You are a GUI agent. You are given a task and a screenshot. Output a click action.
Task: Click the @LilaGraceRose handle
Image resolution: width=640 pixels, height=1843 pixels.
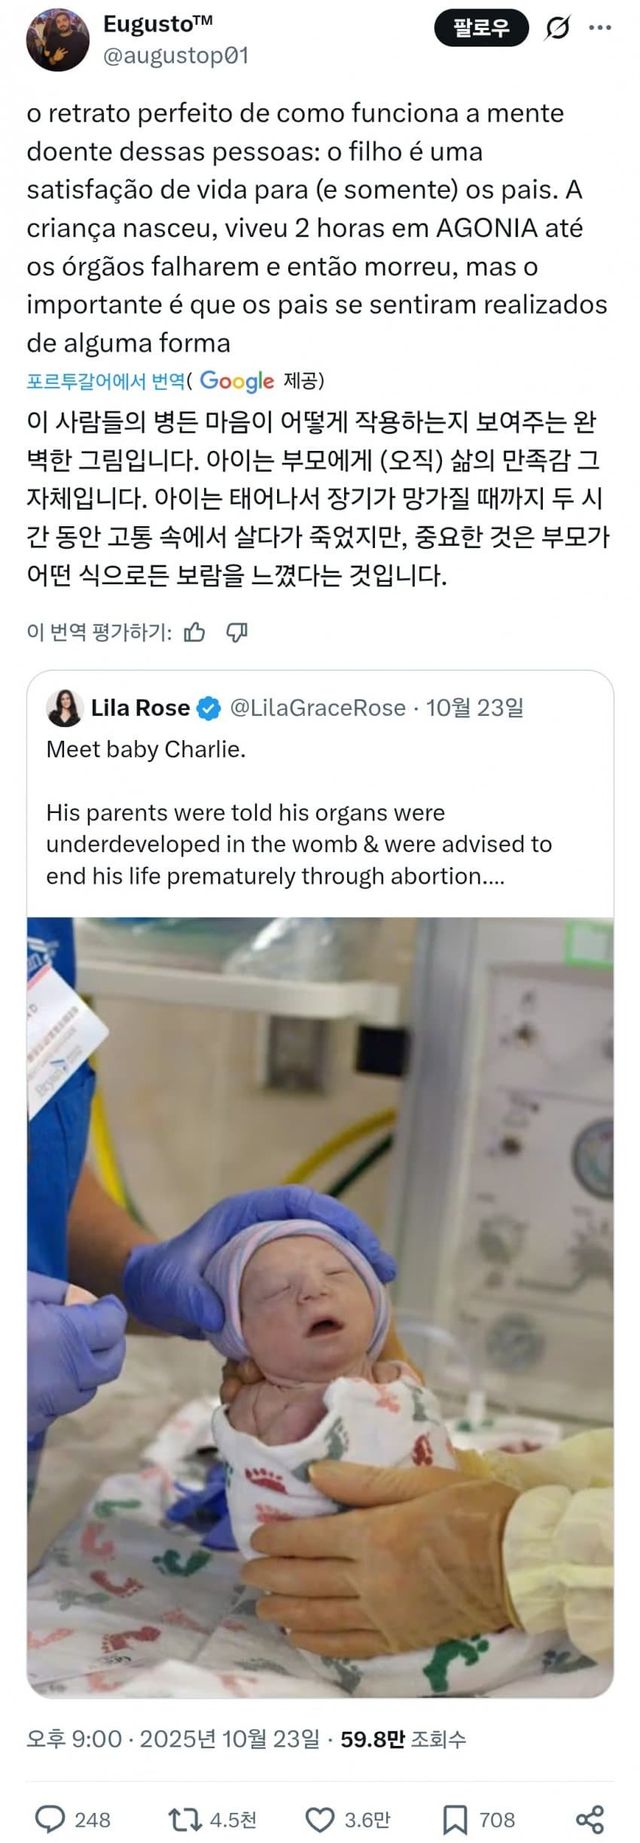point(318,708)
